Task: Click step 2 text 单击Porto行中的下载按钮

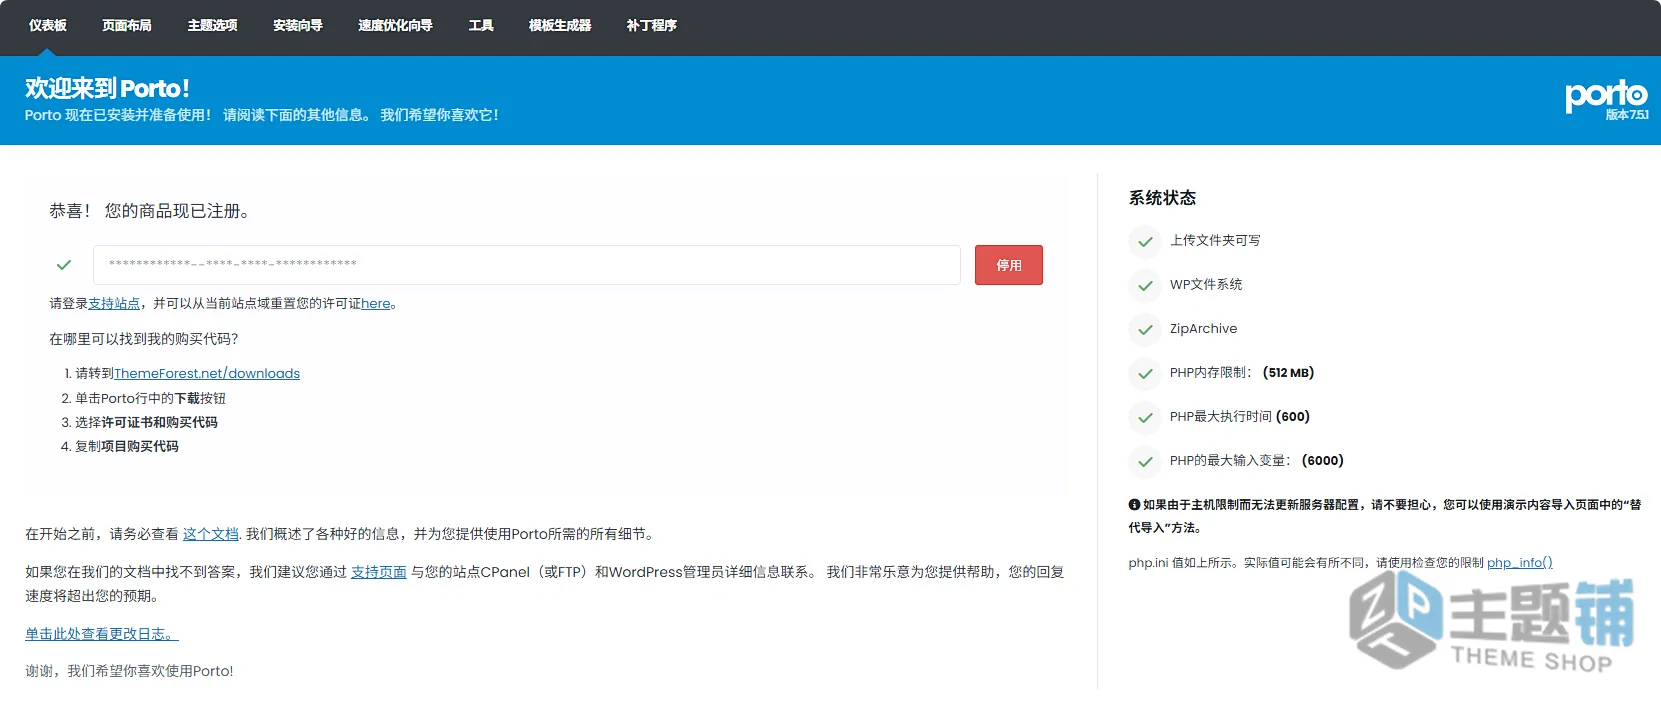Action: [150, 398]
